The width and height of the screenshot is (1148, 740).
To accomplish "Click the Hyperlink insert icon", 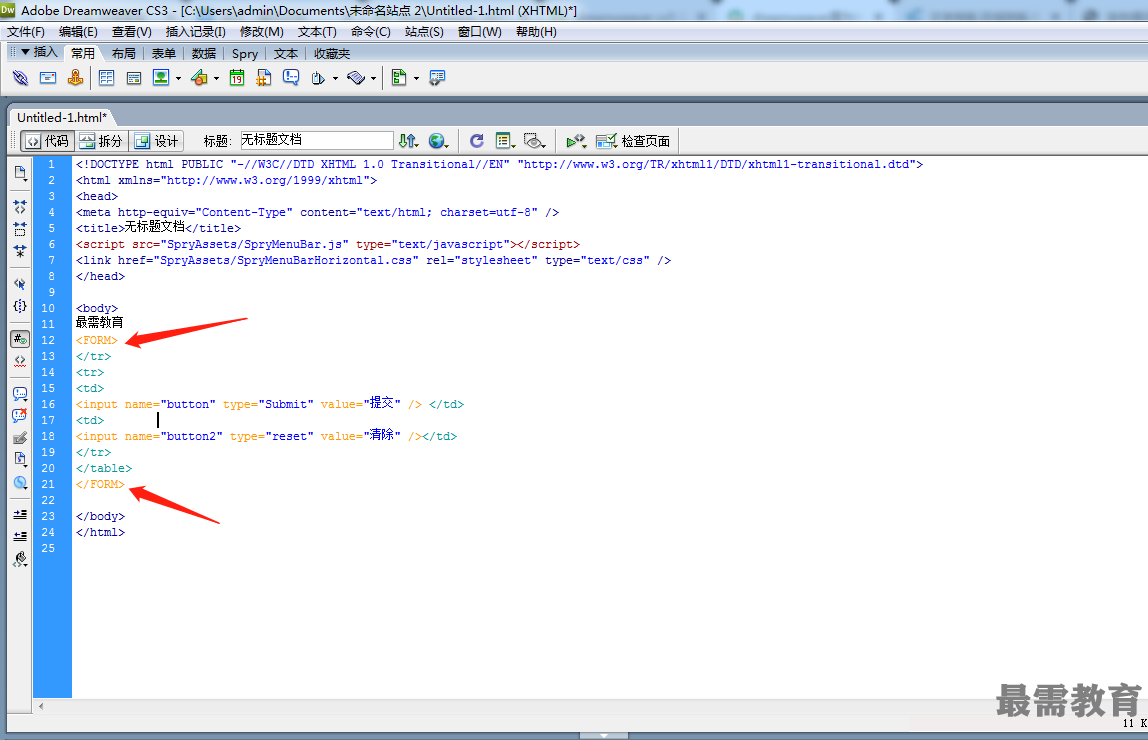I will pos(20,78).
